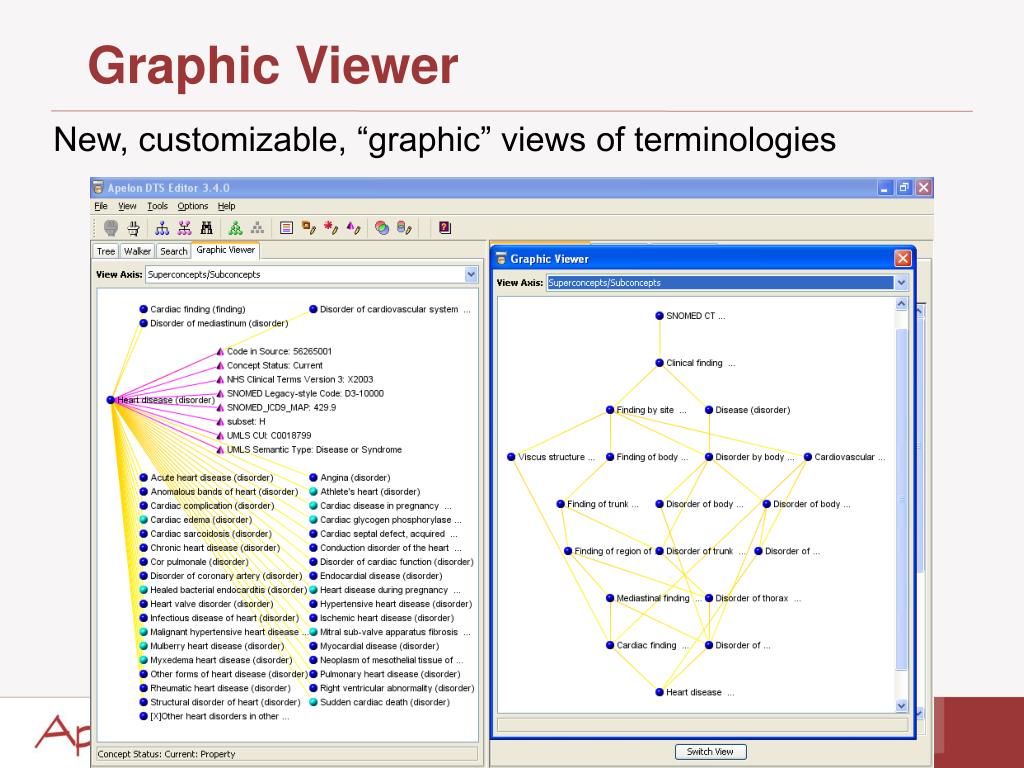Select the Rheumatic heart disease (disorder) node
The width and height of the screenshot is (1024, 768).
point(215,688)
